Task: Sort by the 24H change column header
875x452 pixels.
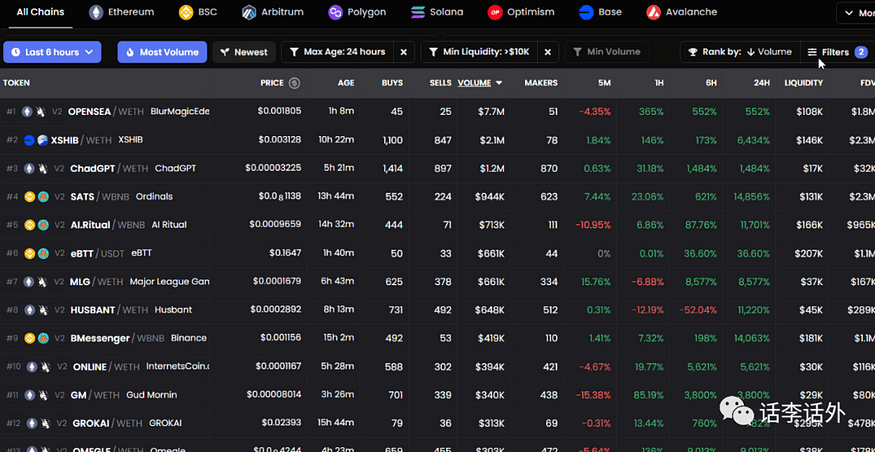Action: point(762,83)
